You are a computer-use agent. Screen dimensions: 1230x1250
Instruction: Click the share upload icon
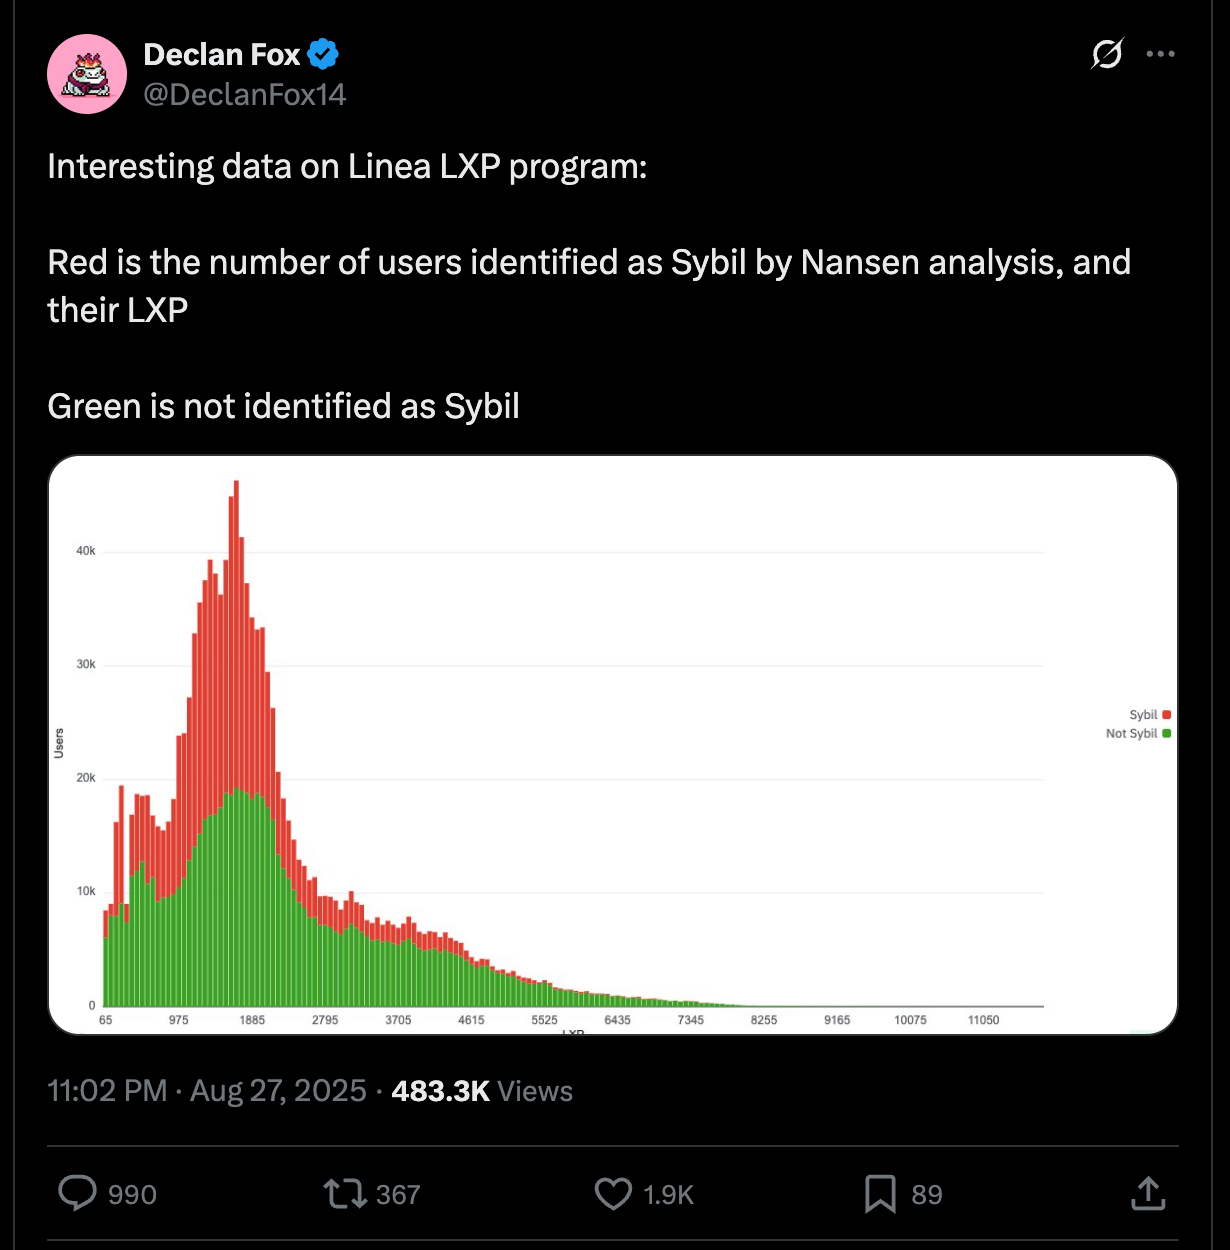pos(1148,1193)
